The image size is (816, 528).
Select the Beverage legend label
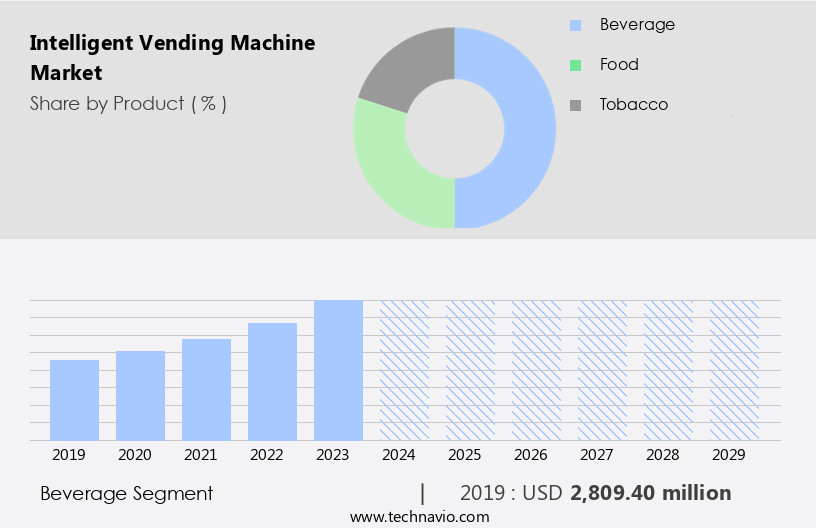(637, 24)
